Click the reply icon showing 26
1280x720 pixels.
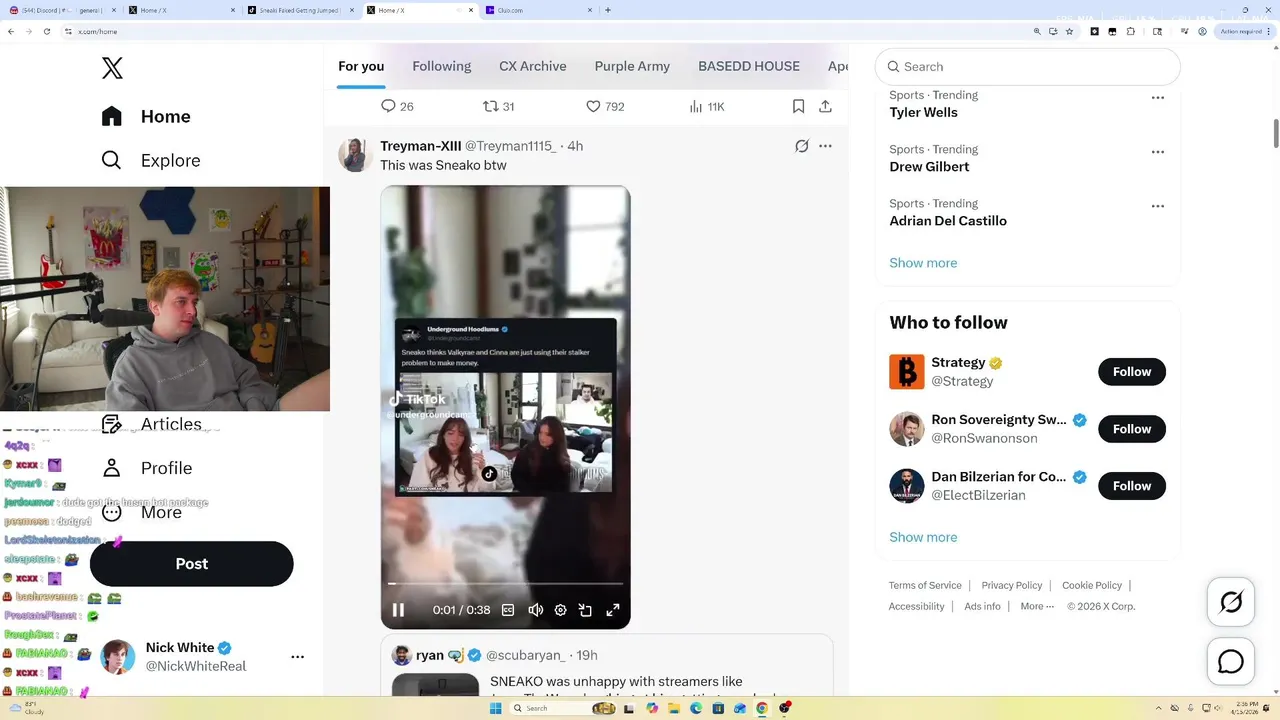click(x=389, y=106)
